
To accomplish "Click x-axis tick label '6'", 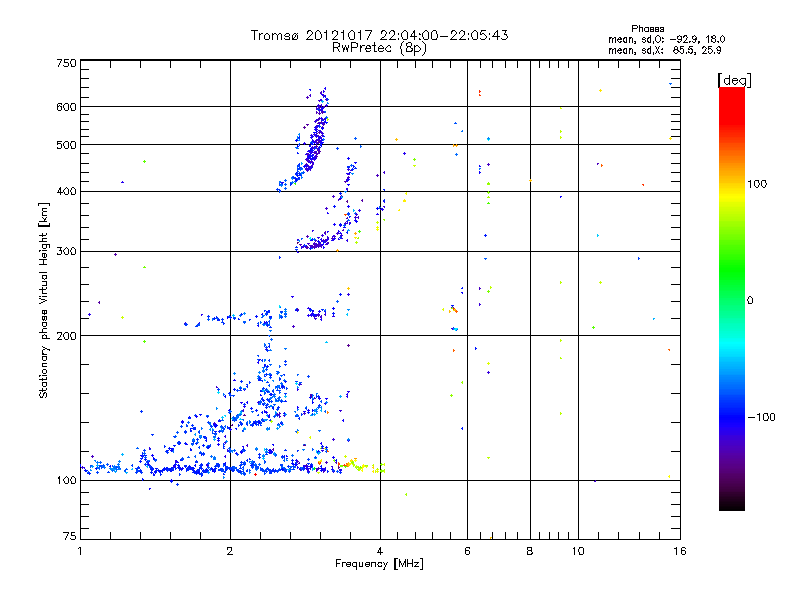I will [467, 551].
